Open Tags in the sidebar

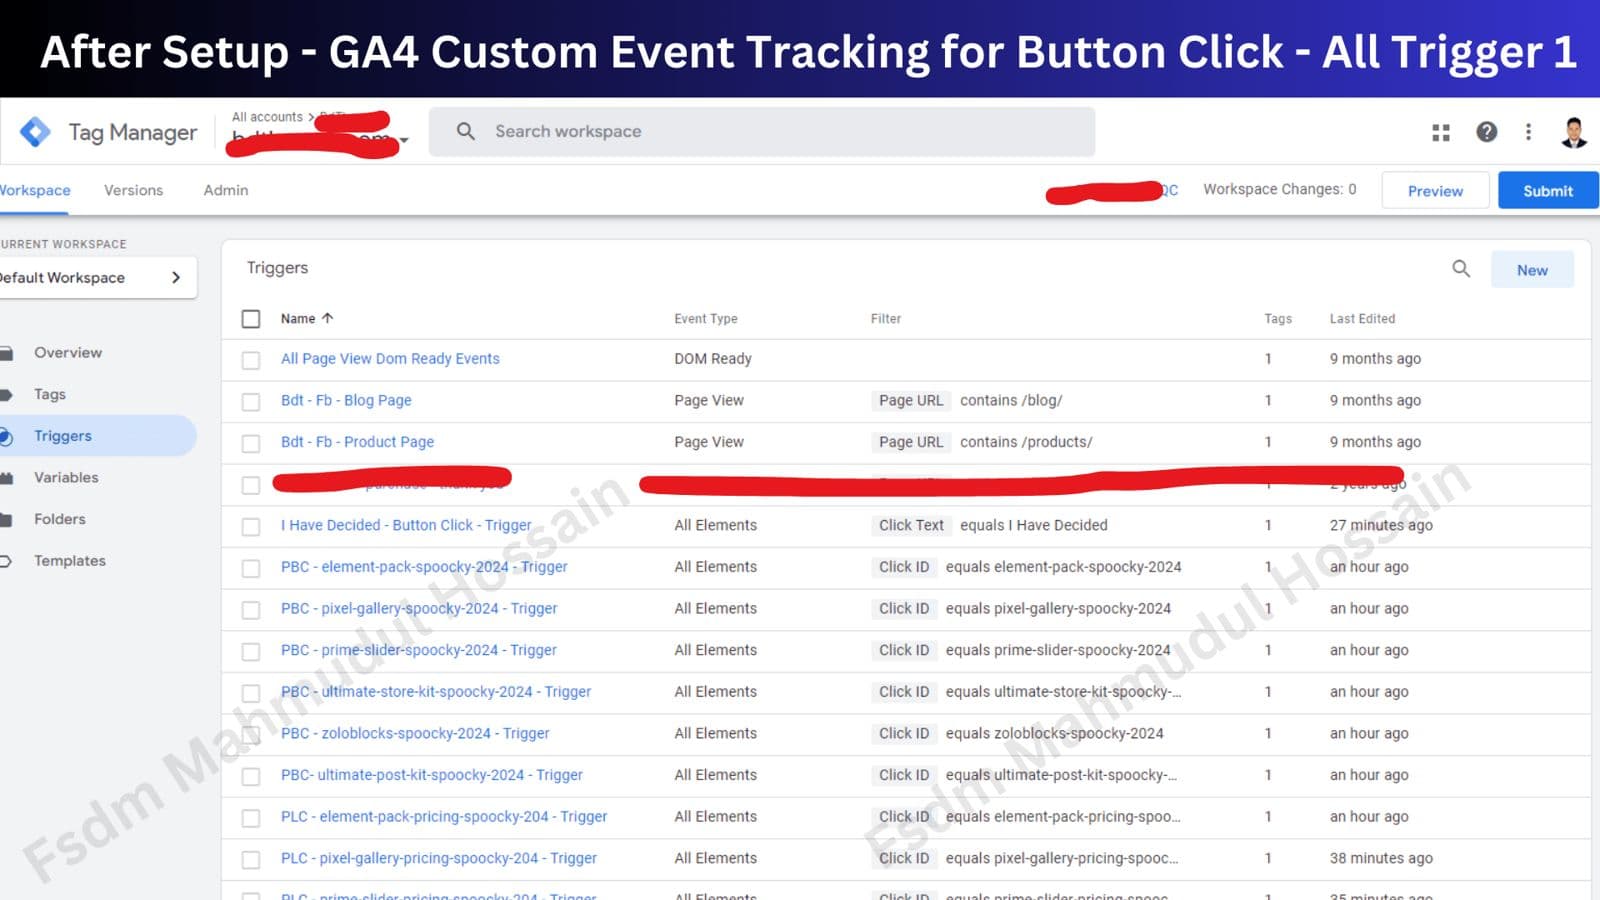[x=50, y=394]
